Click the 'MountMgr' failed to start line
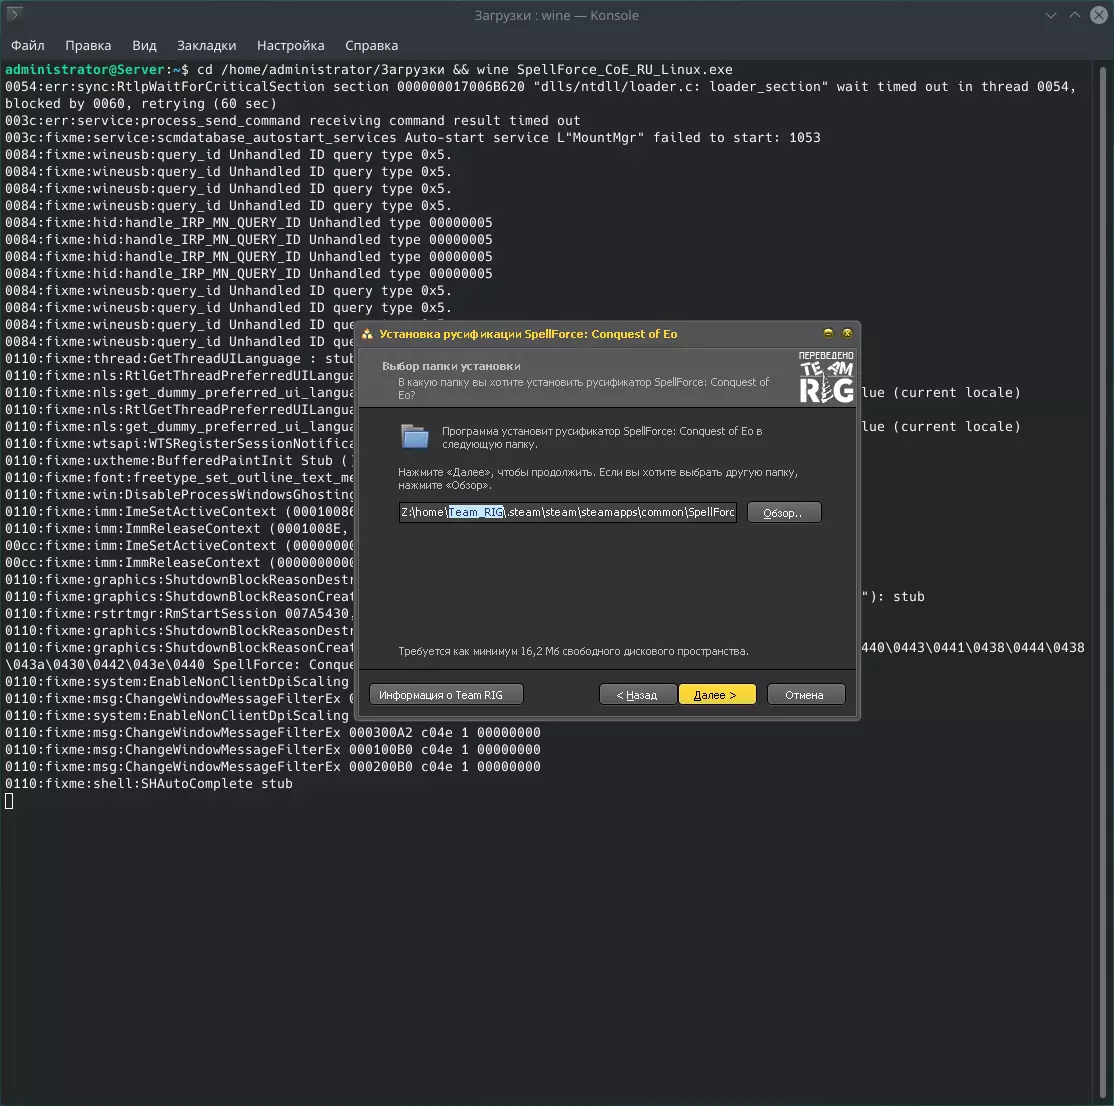Viewport: 1114px width, 1106px height. (413, 138)
